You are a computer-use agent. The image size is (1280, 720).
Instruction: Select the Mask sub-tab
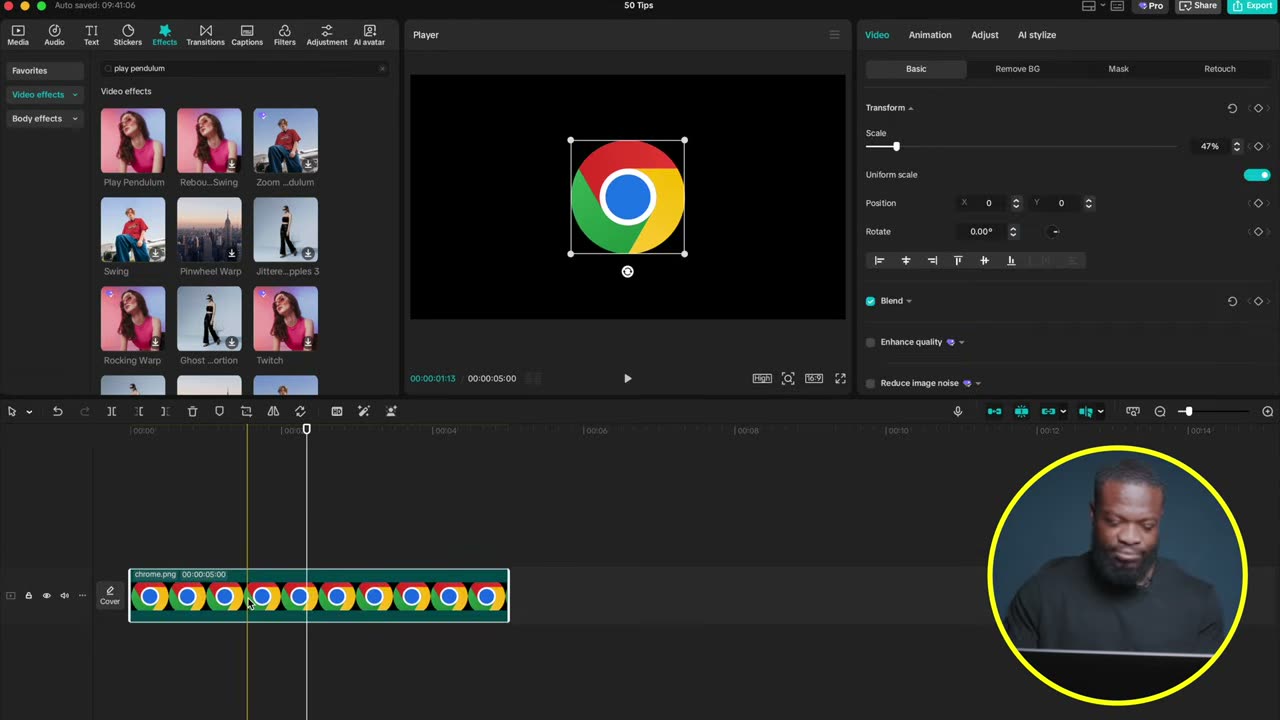coord(1118,69)
